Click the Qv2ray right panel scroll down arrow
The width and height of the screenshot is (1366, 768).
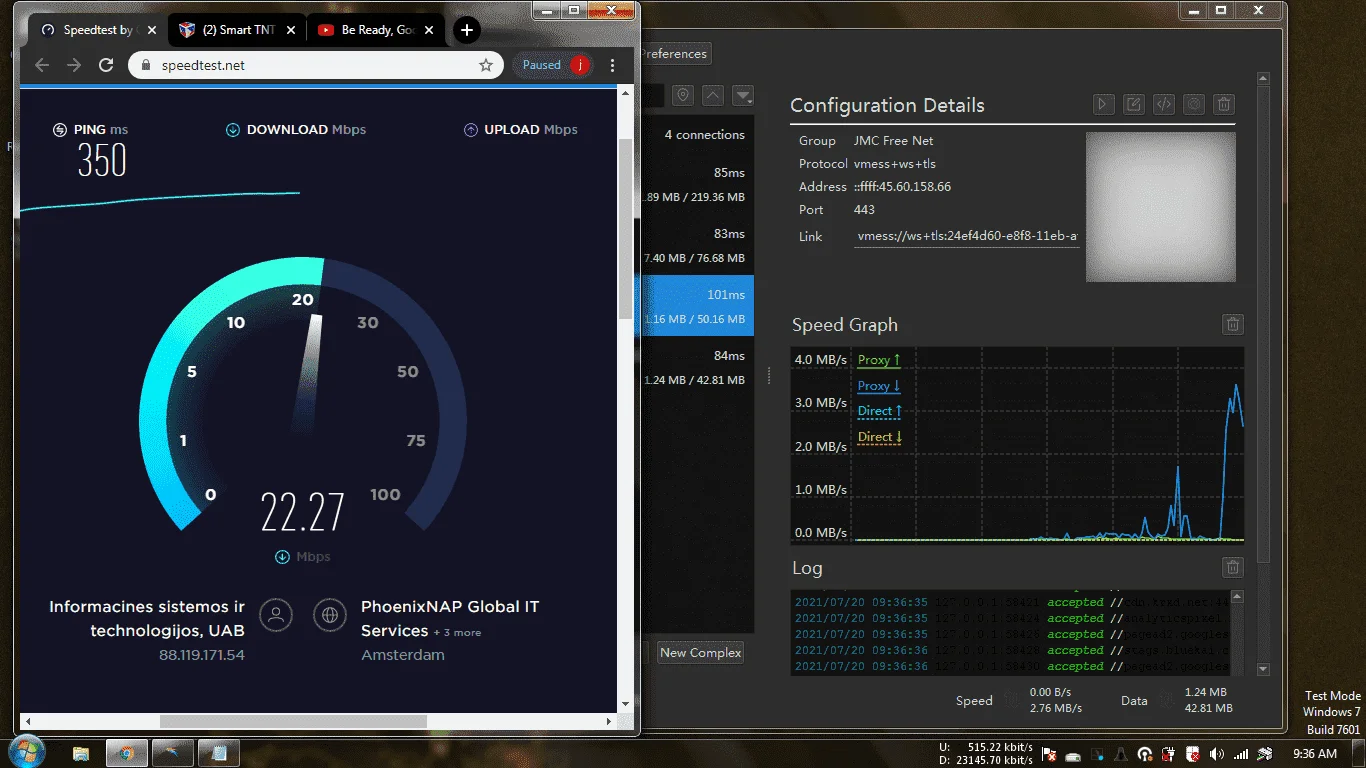pos(1263,669)
